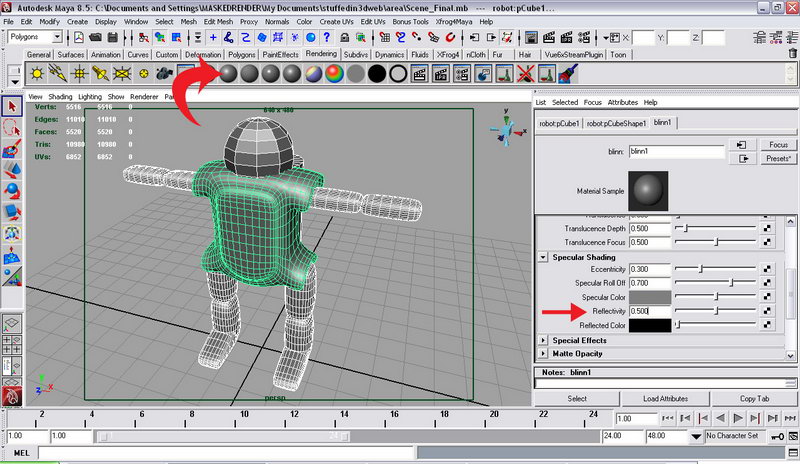The height and width of the screenshot is (464, 800).
Task: Click the Ambient Light sun shelf icon
Action: point(38,73)
